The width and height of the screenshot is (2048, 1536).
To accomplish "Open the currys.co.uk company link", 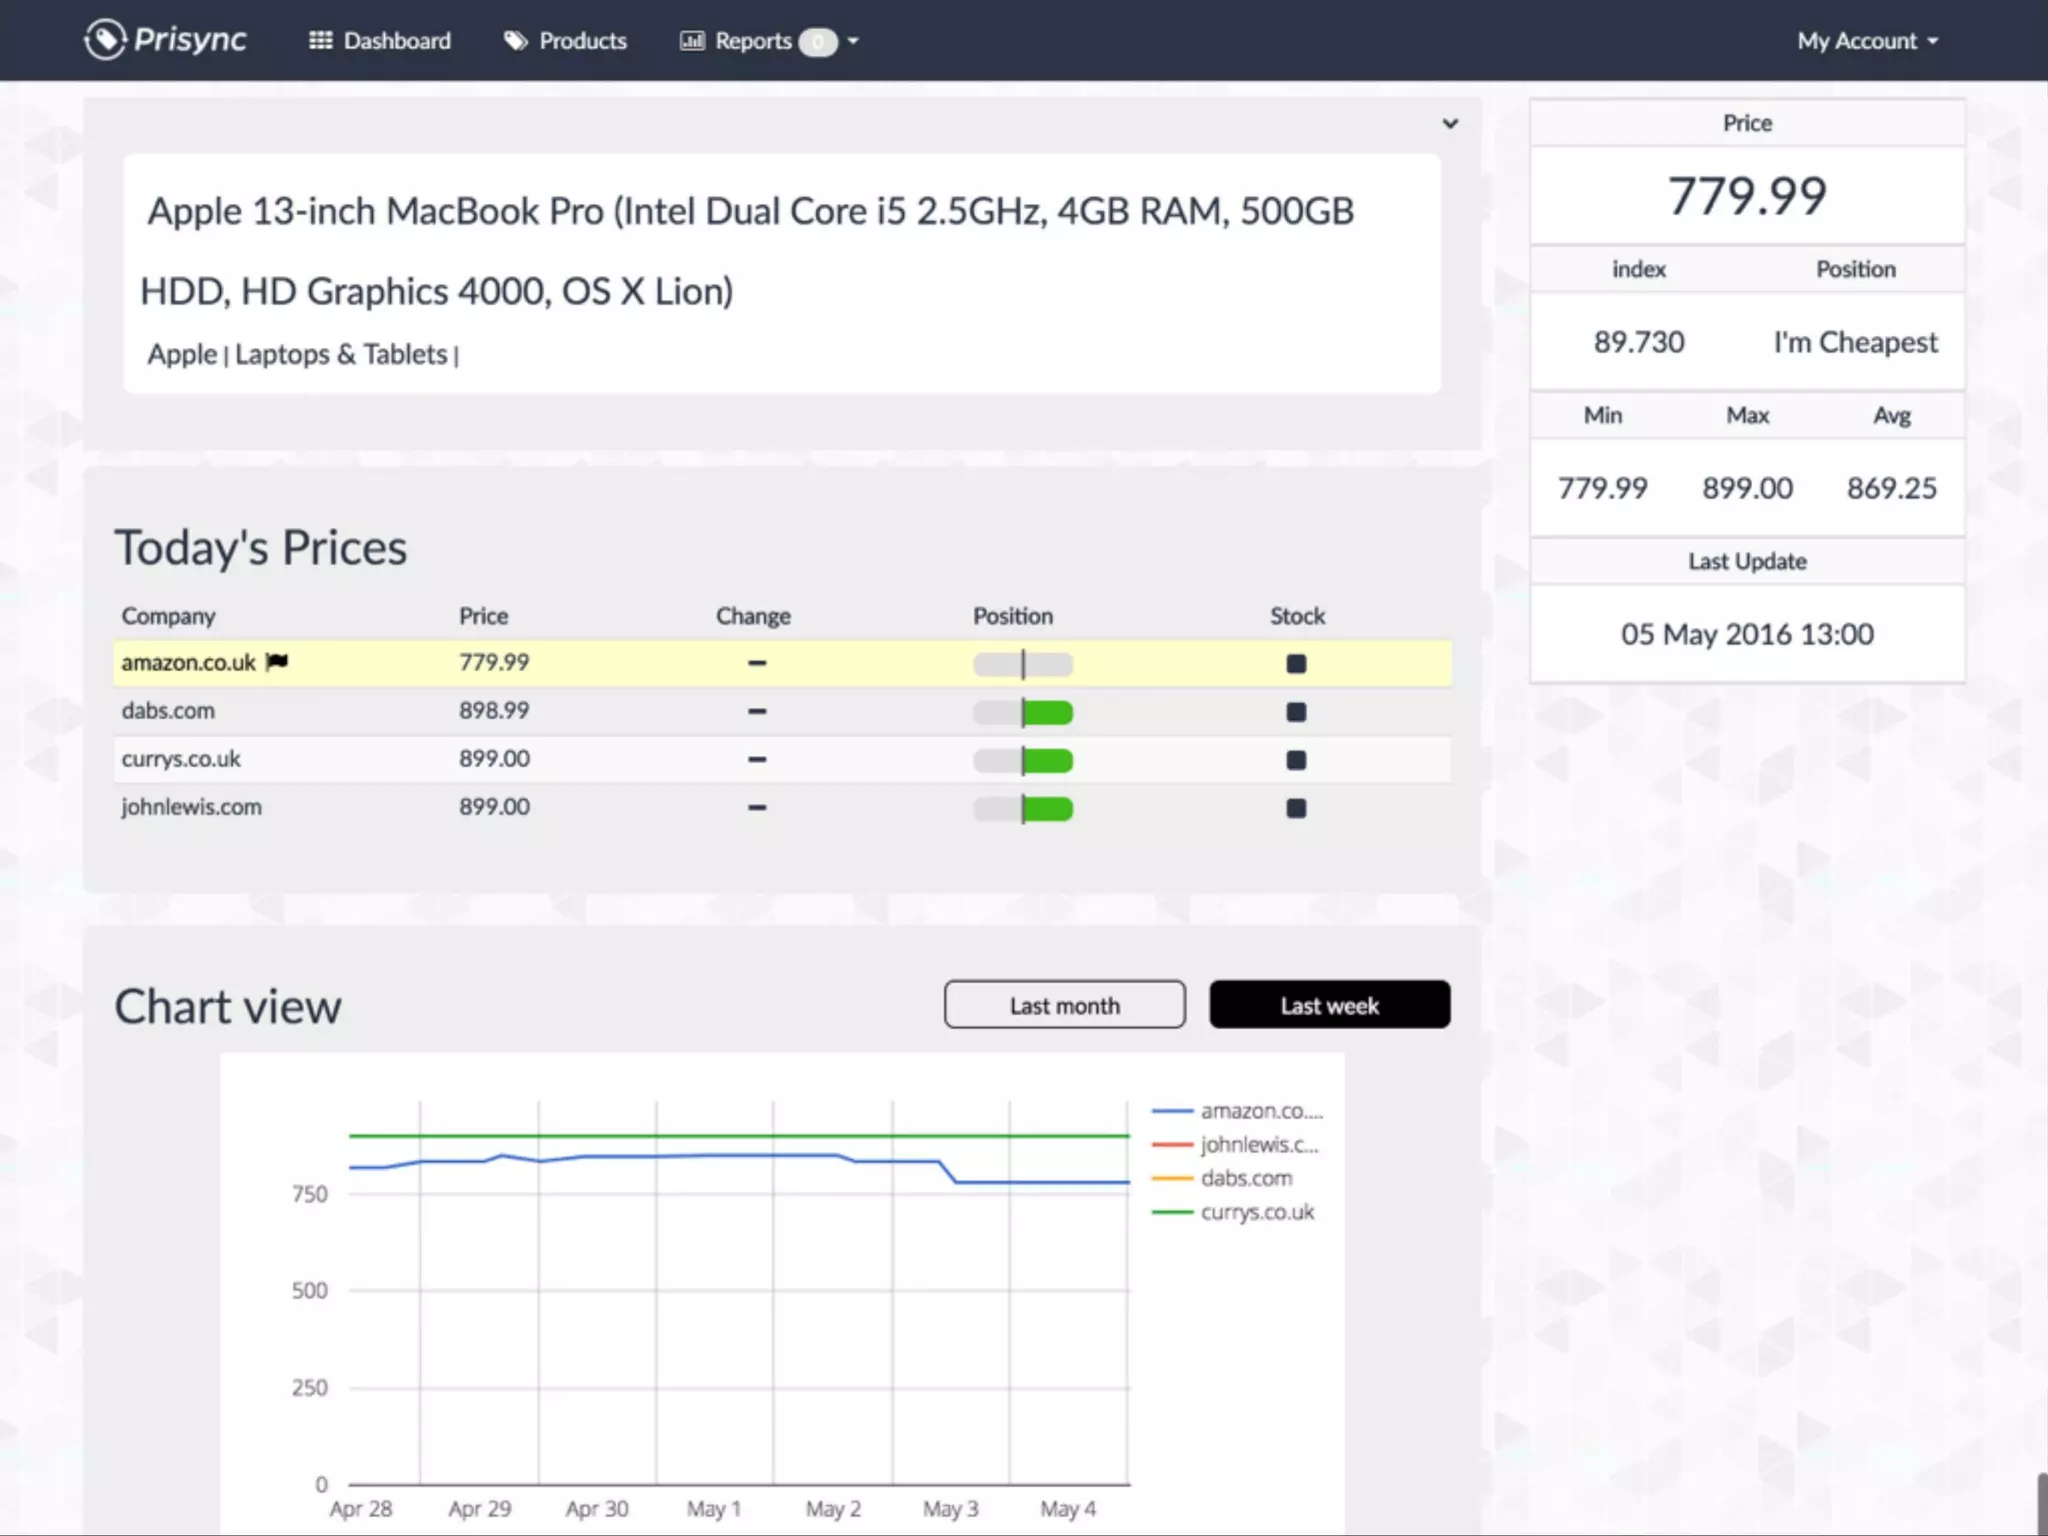I will pos(181,759).
